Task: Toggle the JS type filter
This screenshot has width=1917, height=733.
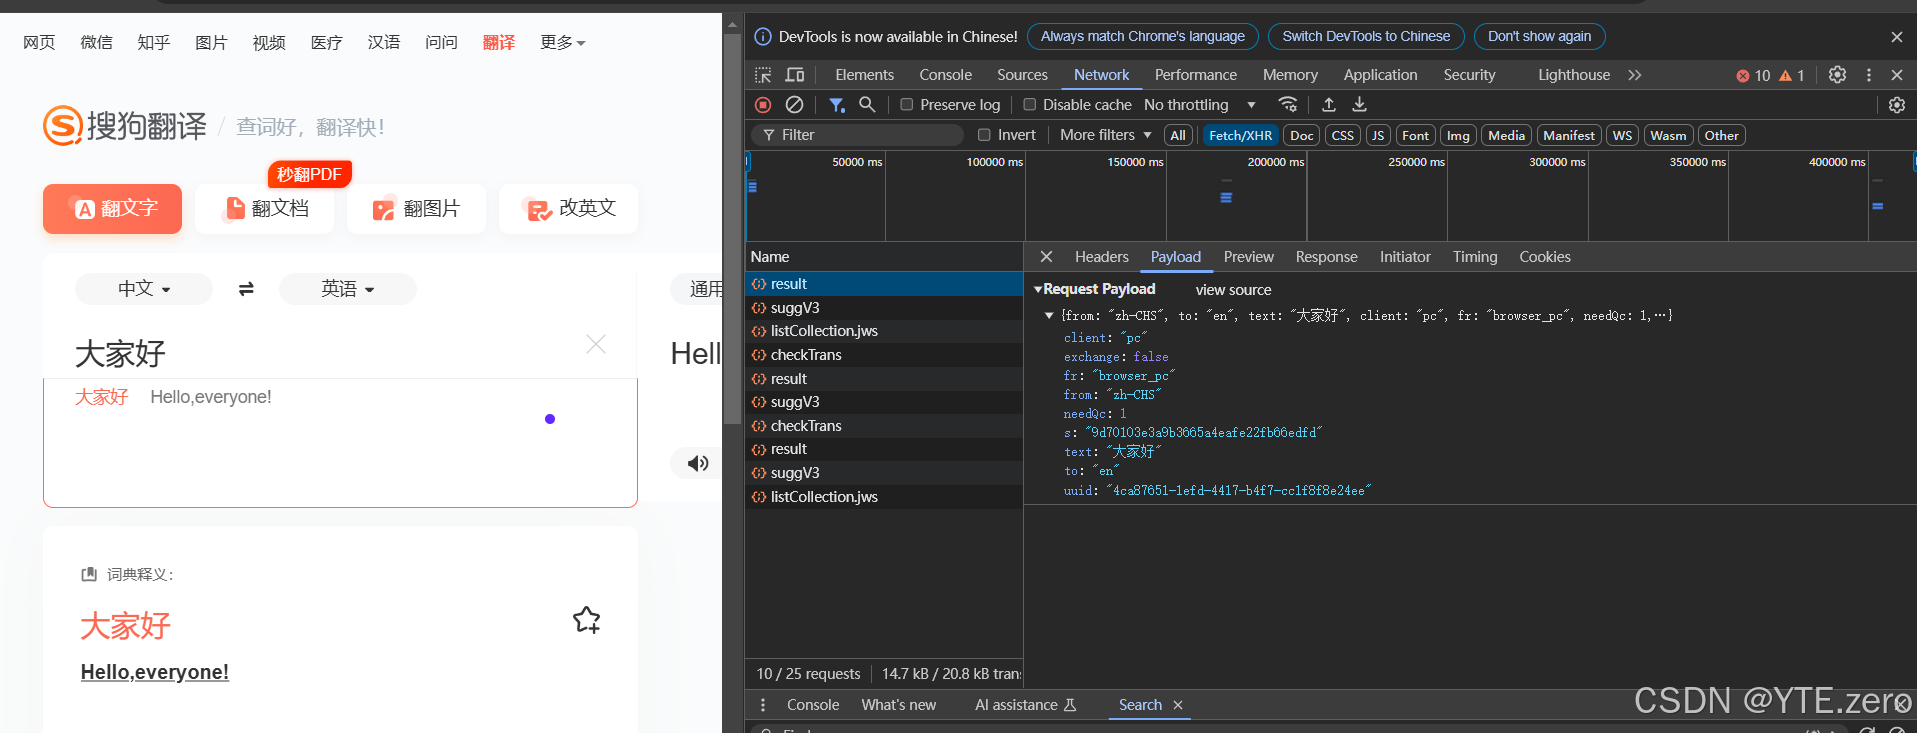Action: [1378, 135]
